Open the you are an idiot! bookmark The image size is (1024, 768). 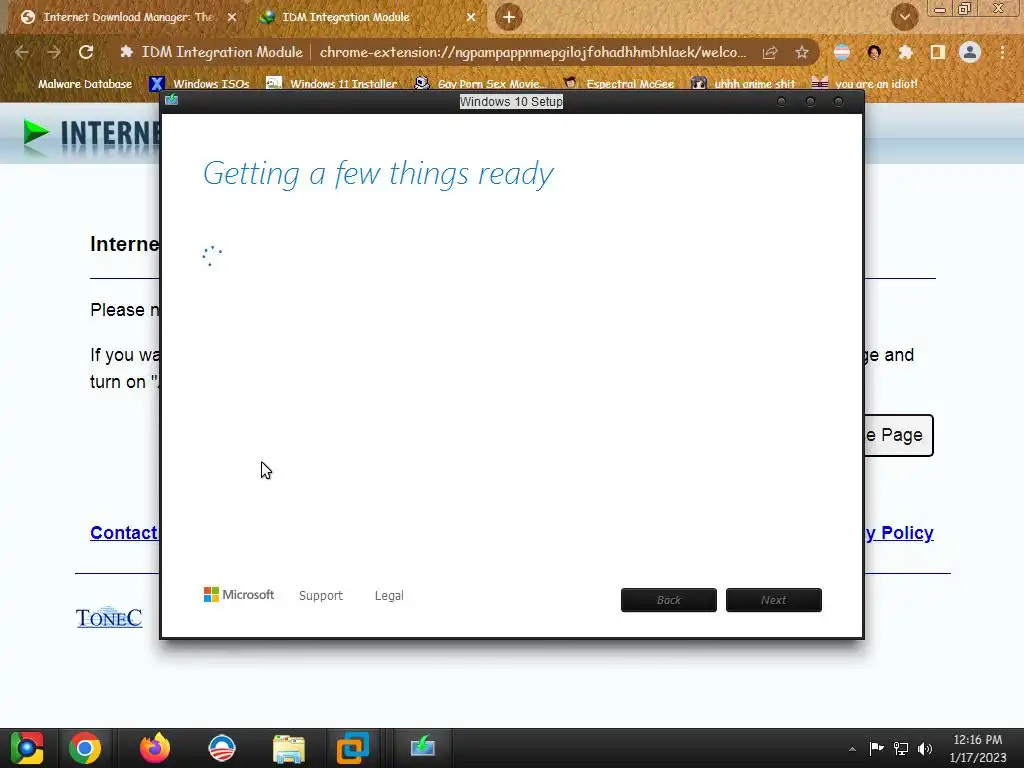[x=864, y=84]
